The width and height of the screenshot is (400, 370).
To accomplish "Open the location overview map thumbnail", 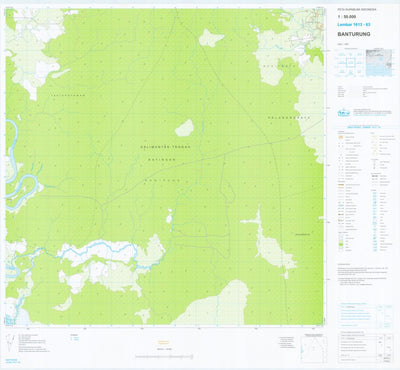I will tap(379, 63).
